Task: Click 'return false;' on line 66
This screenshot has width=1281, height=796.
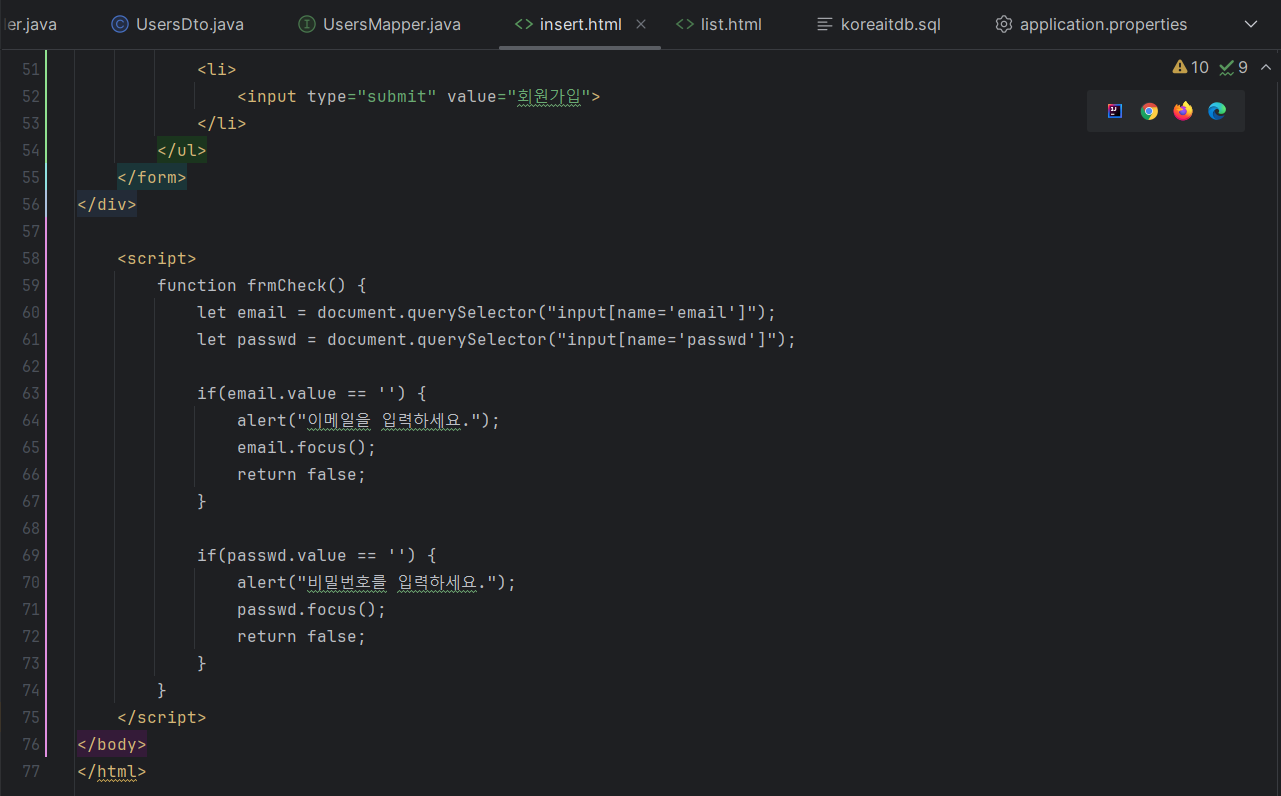Action: pyautogui.click(x=302, y=474)
